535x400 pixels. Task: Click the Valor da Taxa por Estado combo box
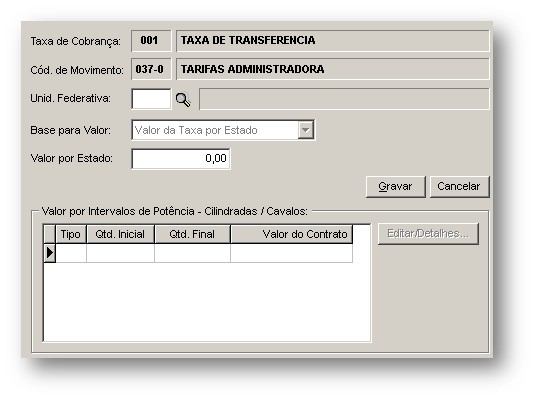coord(223,130)
